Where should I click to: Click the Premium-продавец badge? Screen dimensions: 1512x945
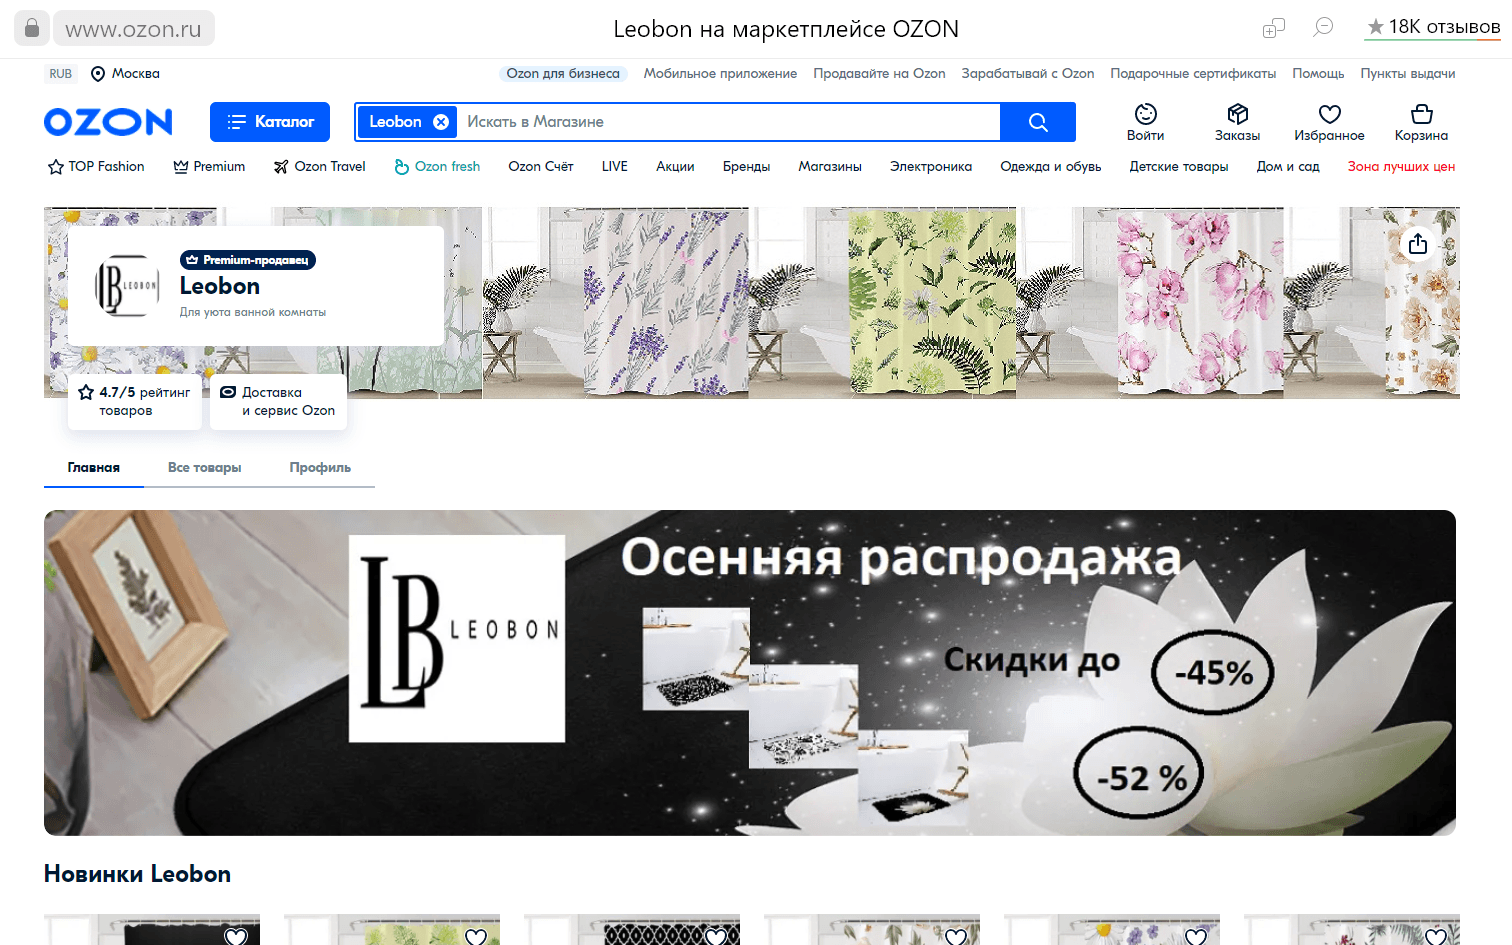pos(248,260)
